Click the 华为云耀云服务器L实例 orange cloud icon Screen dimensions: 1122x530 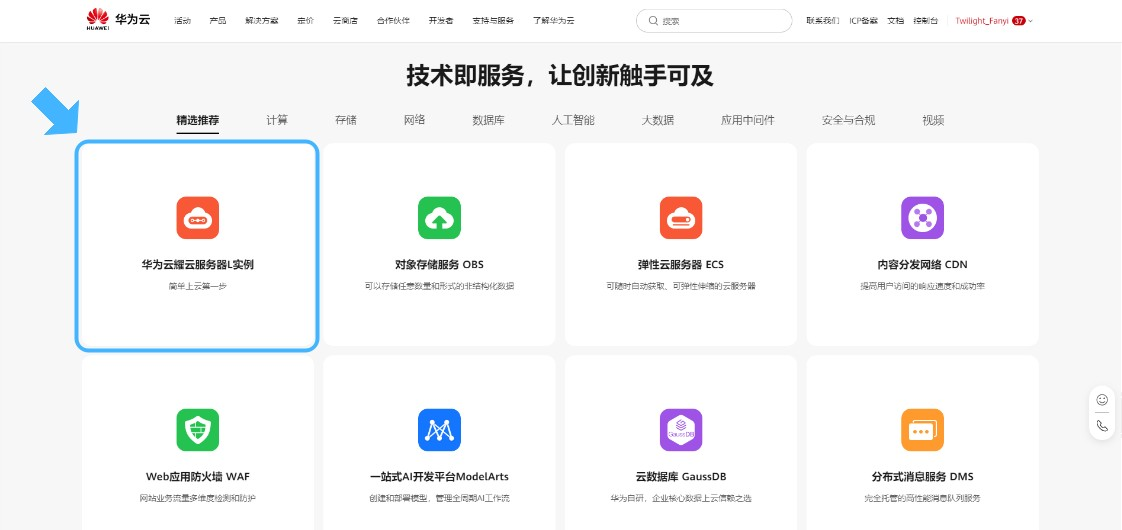(197, 217)
